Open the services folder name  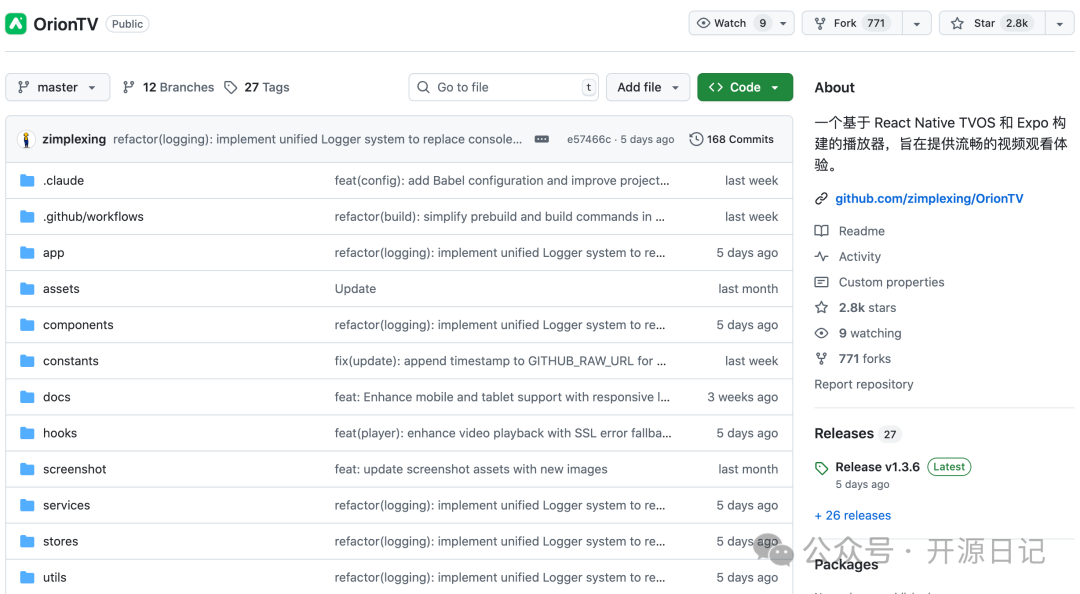click(66, 505)
